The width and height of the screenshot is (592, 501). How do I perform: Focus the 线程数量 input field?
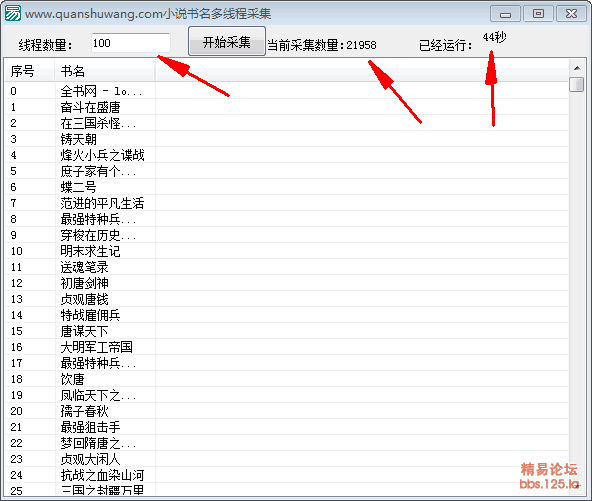coord(131,43)
